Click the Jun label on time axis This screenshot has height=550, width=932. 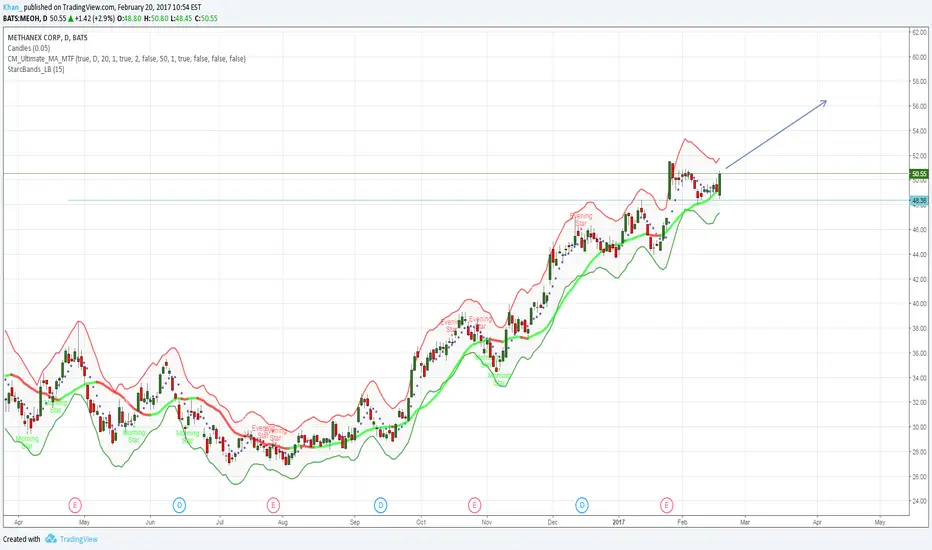150,523
